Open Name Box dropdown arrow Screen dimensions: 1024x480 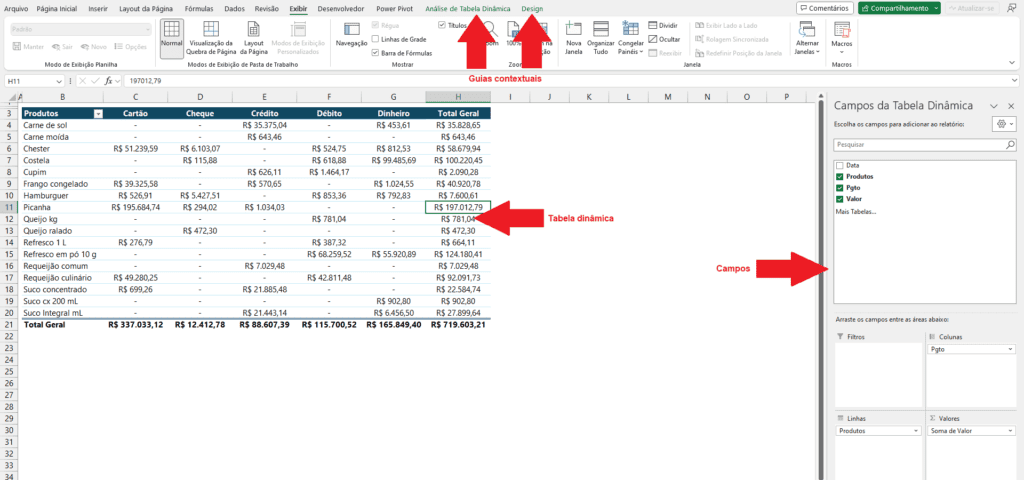coord(60,81)
